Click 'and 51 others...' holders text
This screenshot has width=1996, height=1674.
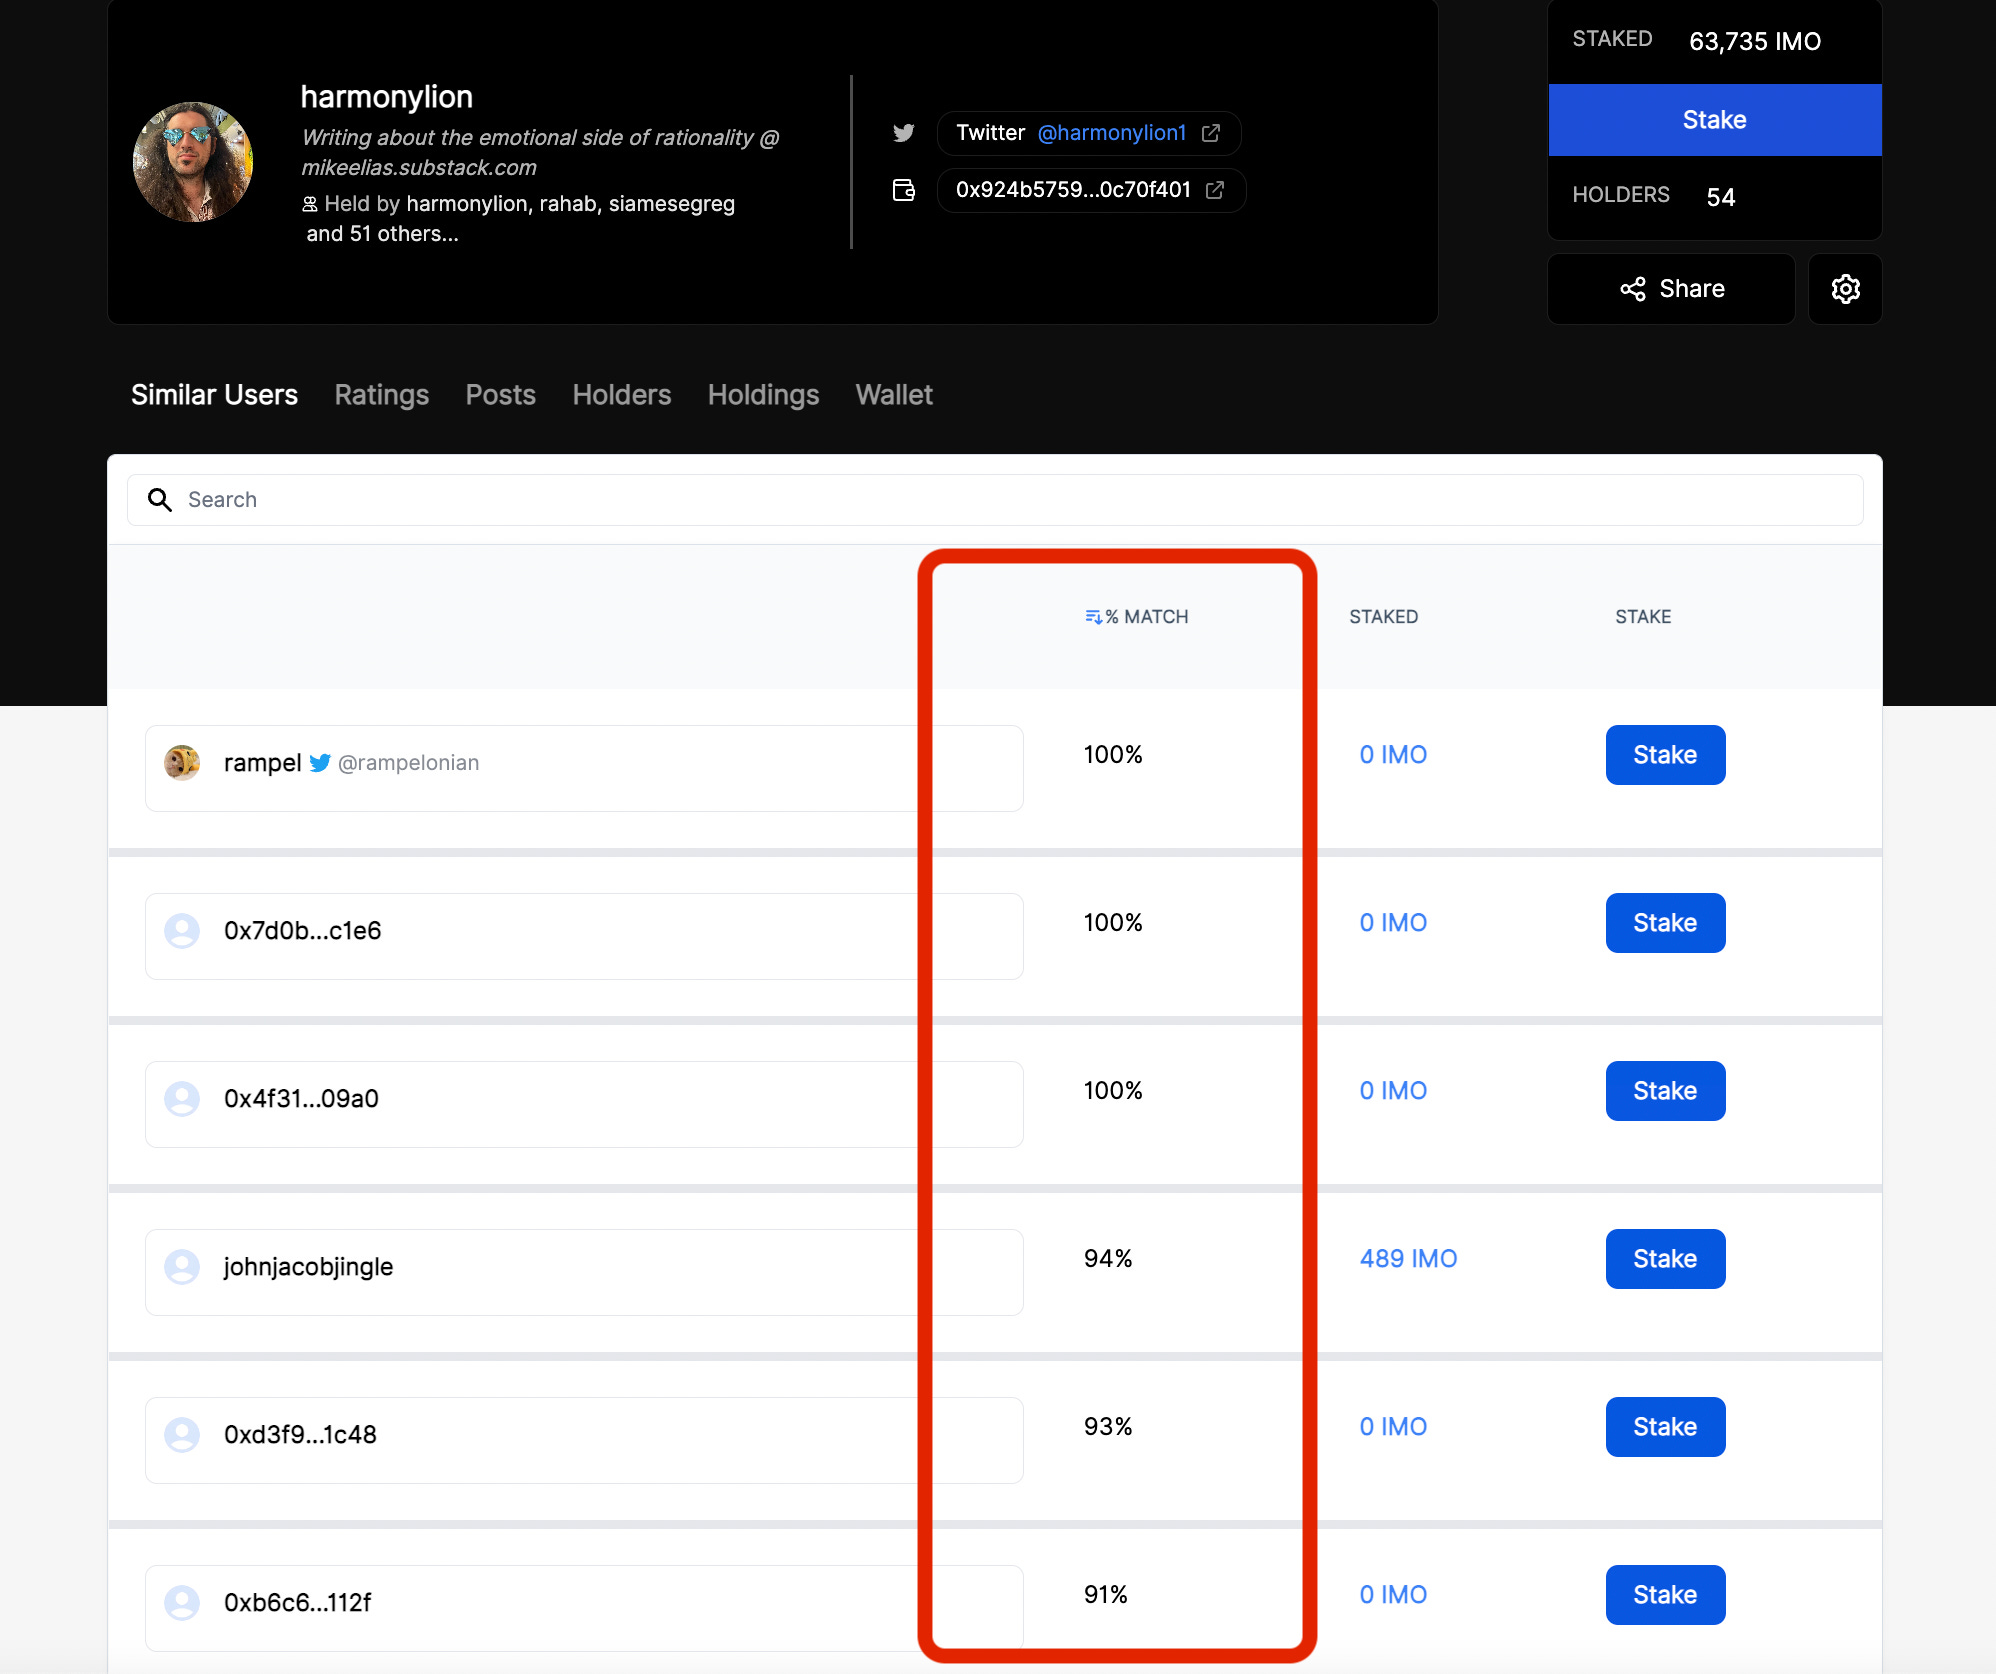click(x=382, y=234)
